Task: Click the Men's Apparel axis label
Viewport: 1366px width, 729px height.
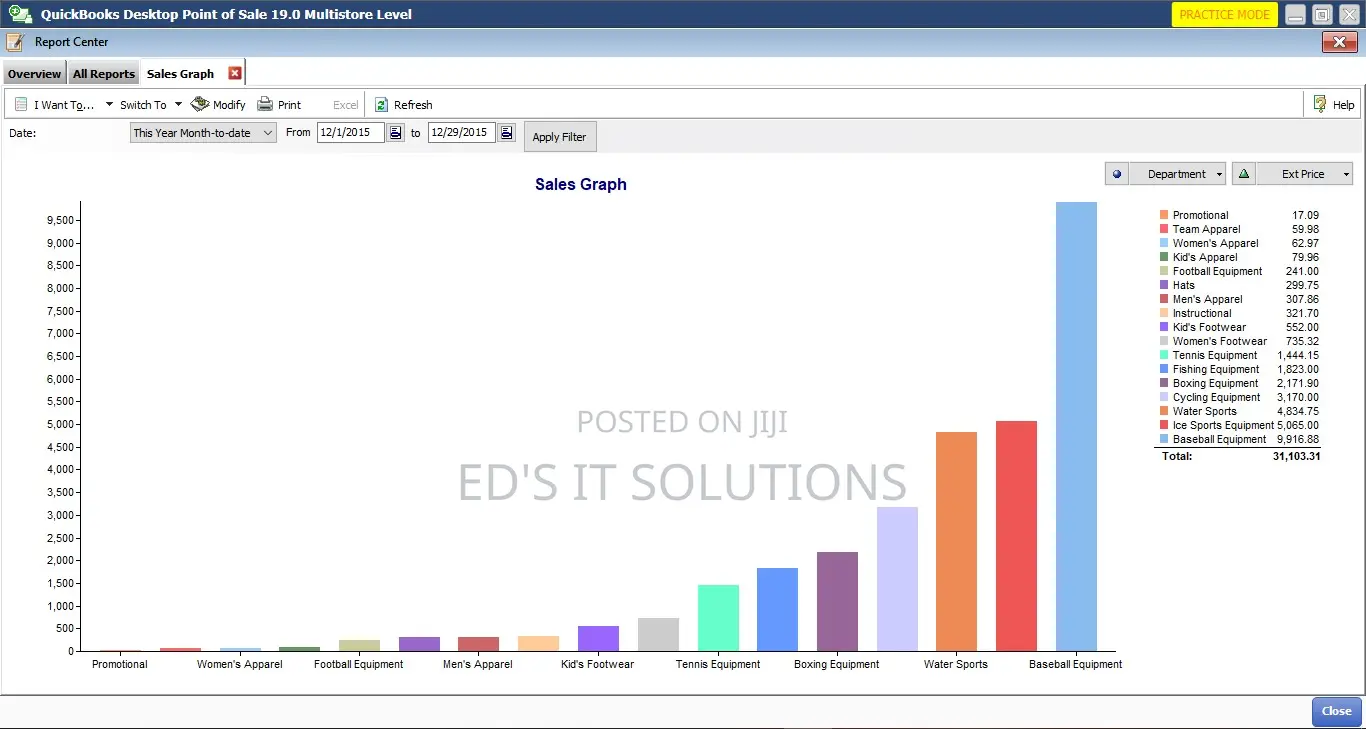Action: pyautogui.click(x=478, y=664)
